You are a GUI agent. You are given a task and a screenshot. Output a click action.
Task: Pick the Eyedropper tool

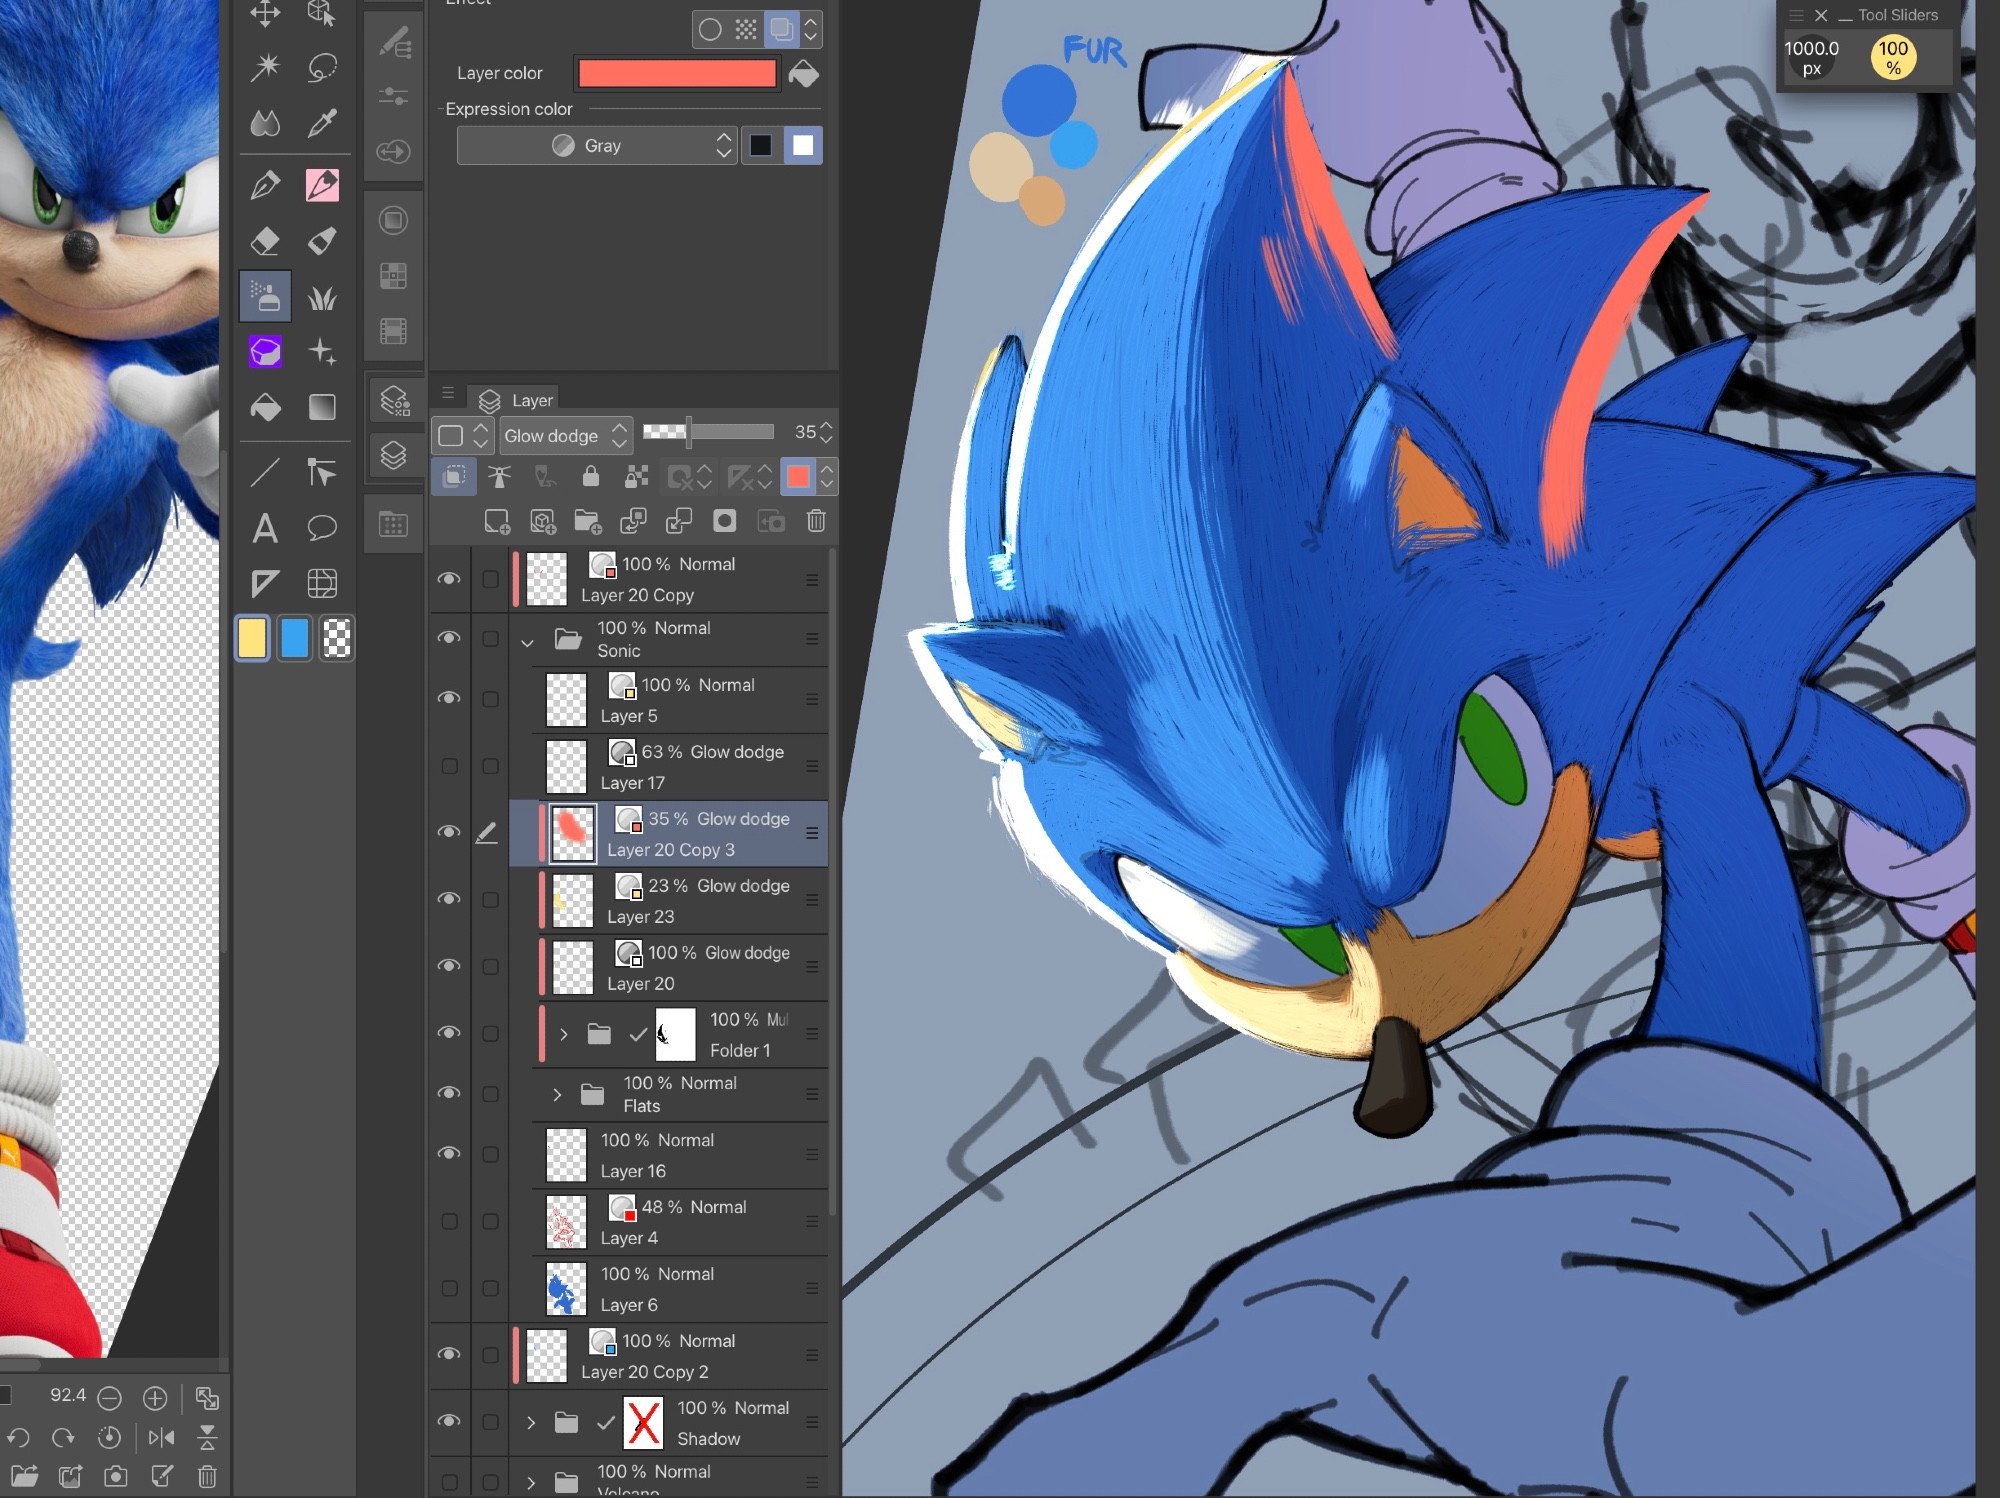(322, 123)
